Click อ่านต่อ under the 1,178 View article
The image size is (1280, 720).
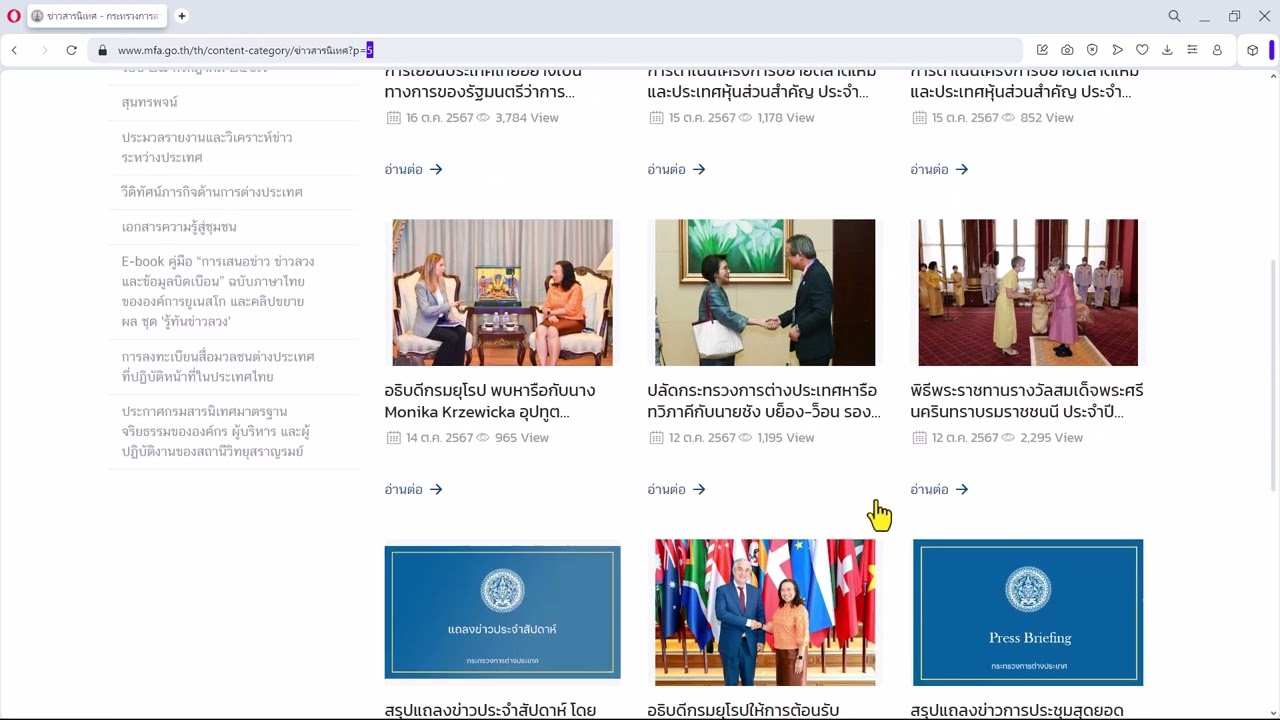point(676,169)
